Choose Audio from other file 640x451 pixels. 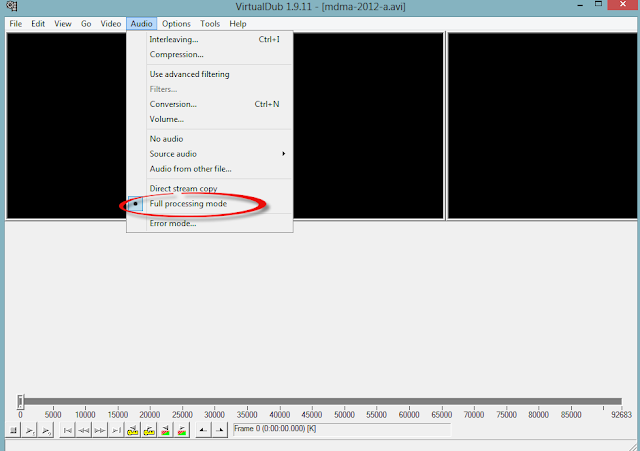pyautogui.click(x=210, y=169)
